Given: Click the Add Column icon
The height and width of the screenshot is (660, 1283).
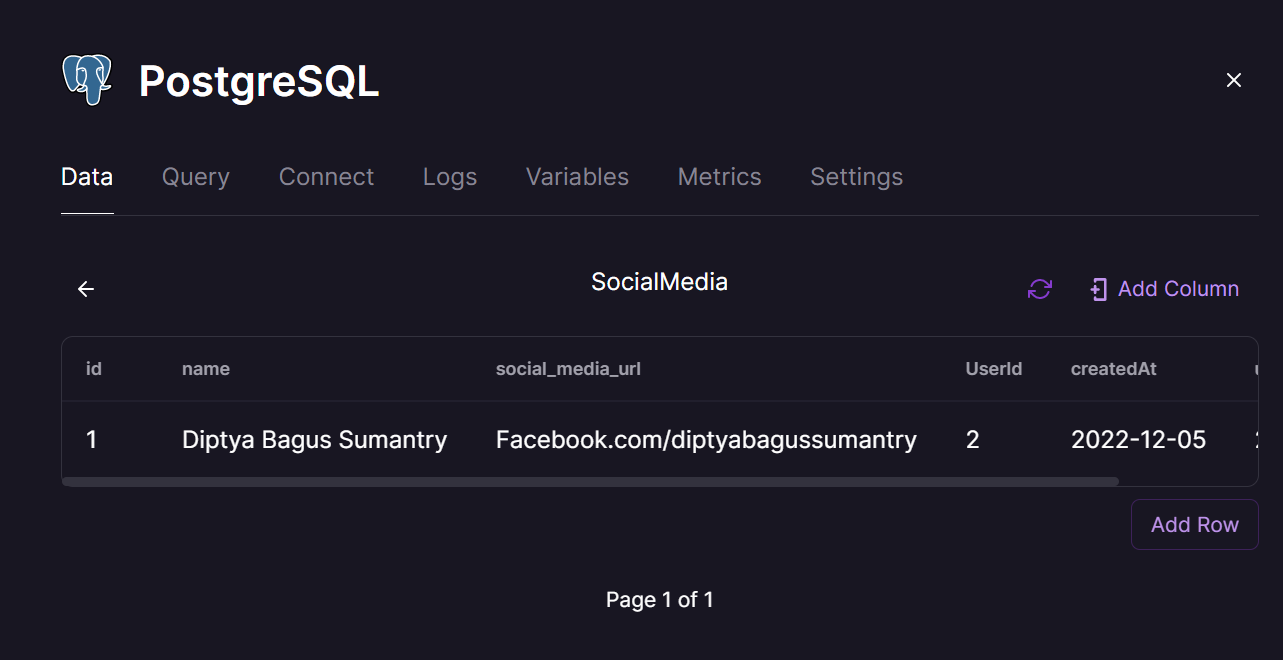Looking at the screenshot, I should pyautogui.click(x=1097, y=289).
